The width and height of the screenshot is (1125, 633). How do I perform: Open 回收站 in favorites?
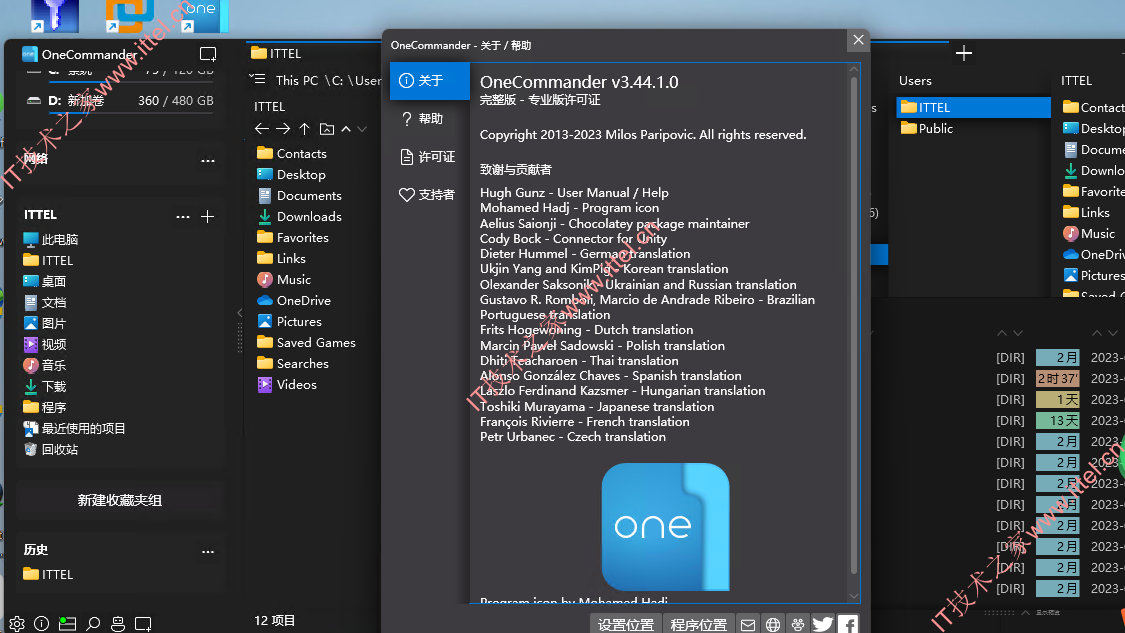pos(51,449)
